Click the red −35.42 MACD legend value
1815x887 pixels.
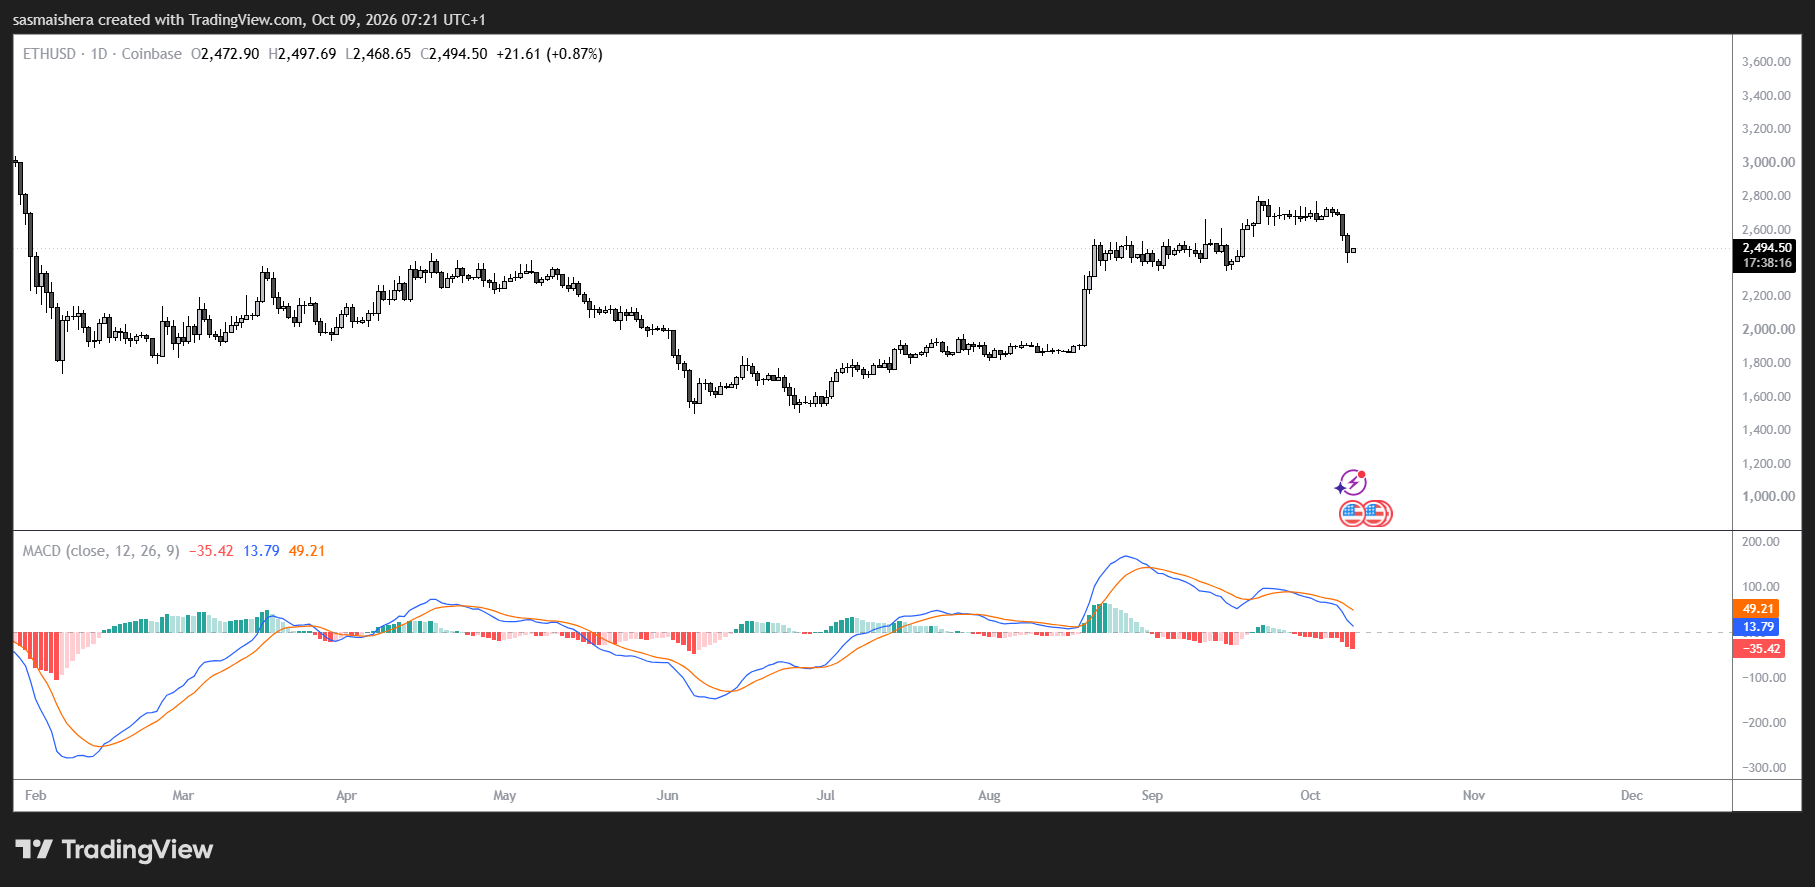pos(211,551)
